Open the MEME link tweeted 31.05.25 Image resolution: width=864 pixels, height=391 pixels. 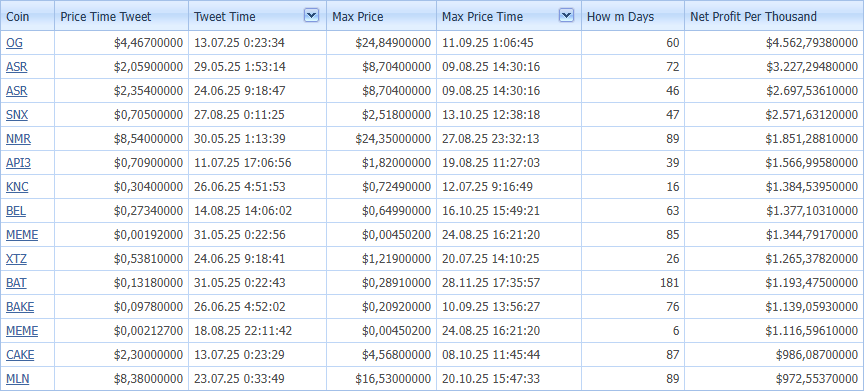pos(22,235)
